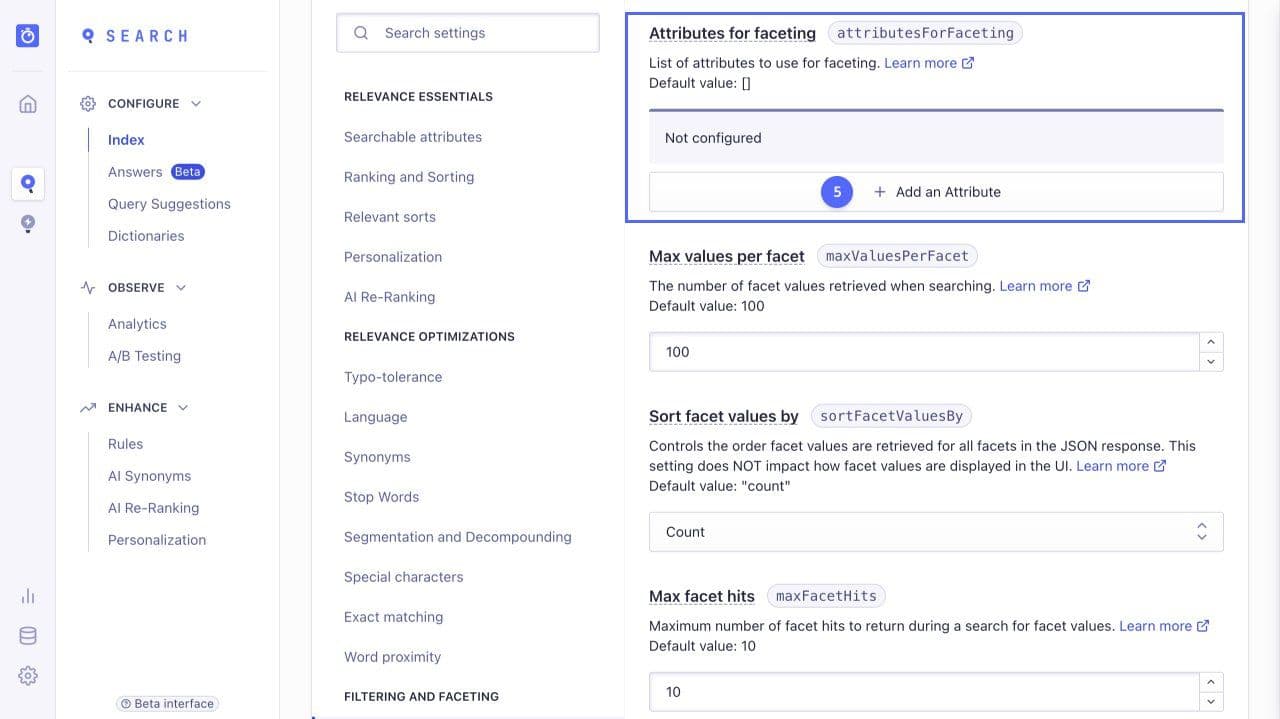
Task: Collapse the OBSERVE section chevron
Action: pos(181,288)
